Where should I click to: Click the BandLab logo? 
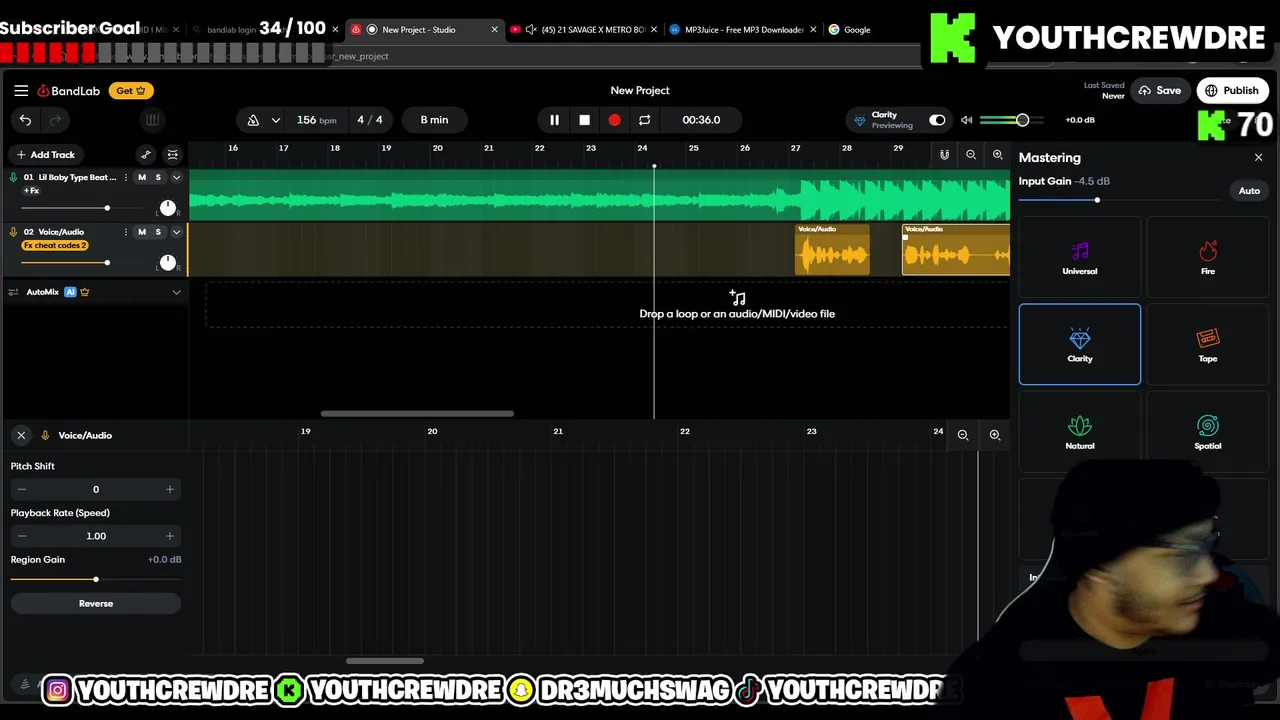[69, 91]
